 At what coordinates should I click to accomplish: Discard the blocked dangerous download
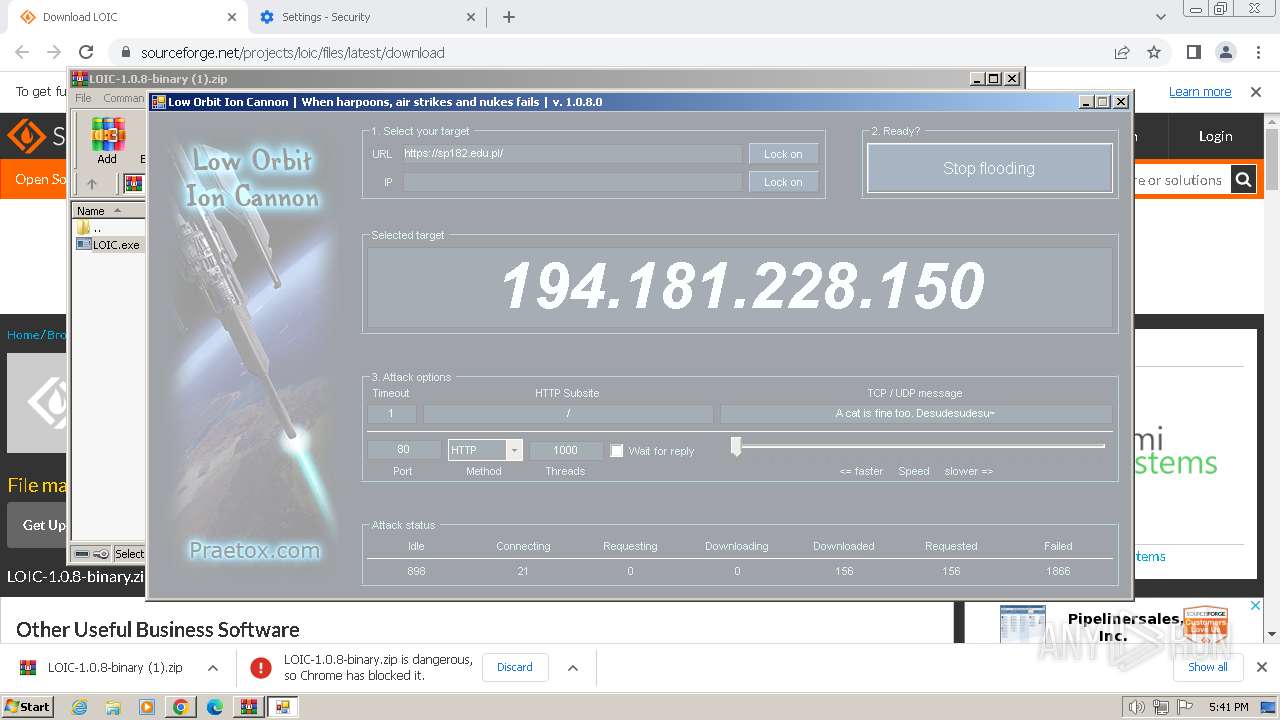coord(515,667)
